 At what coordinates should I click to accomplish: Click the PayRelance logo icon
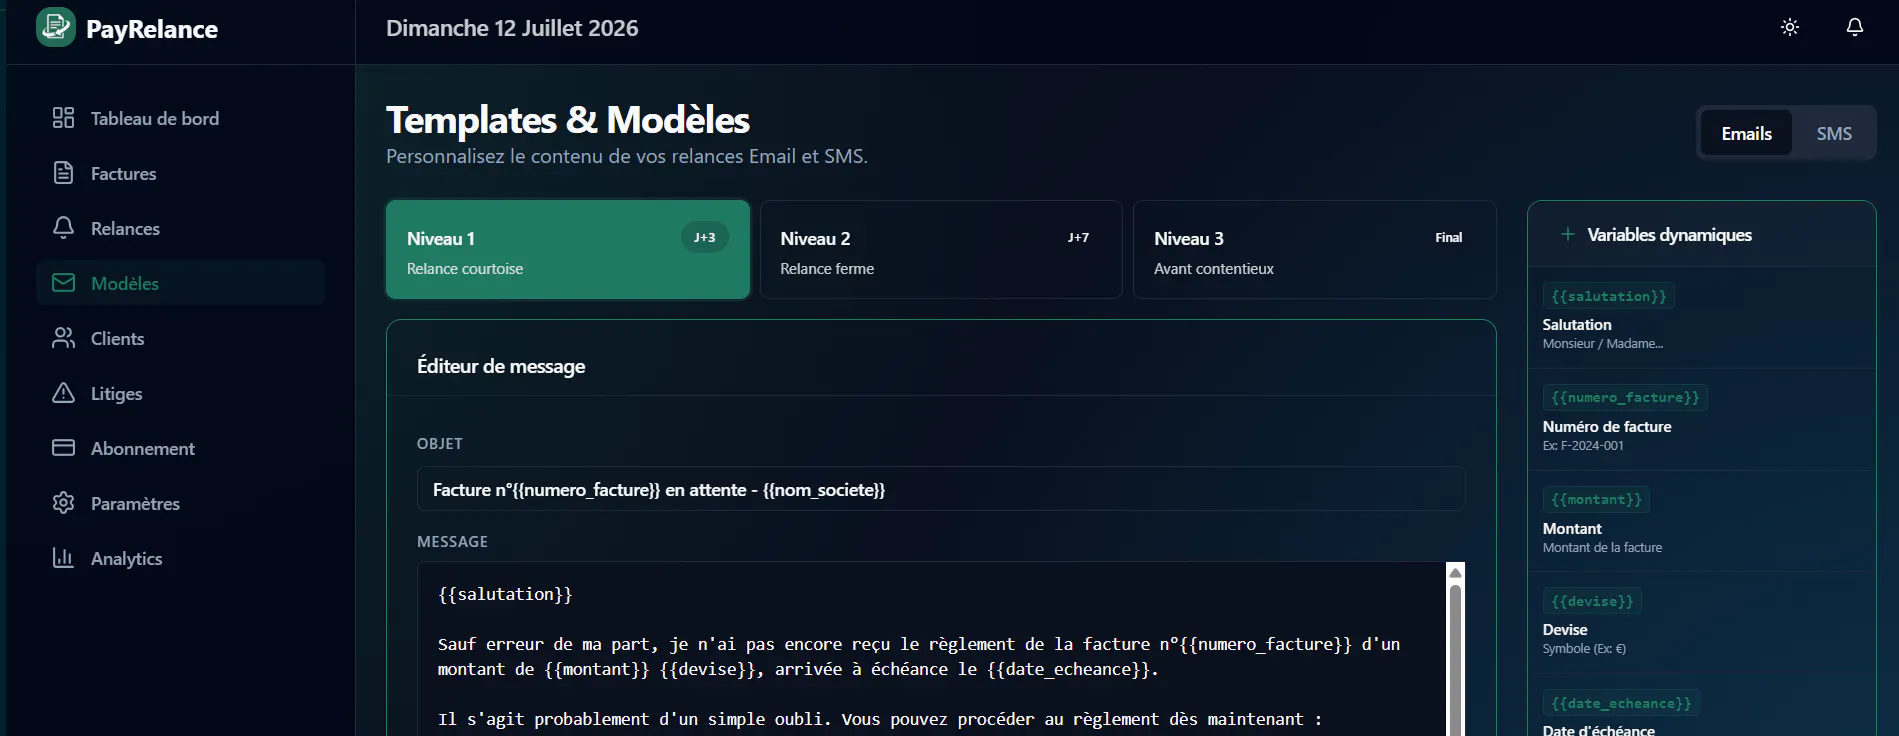point(56,27)
